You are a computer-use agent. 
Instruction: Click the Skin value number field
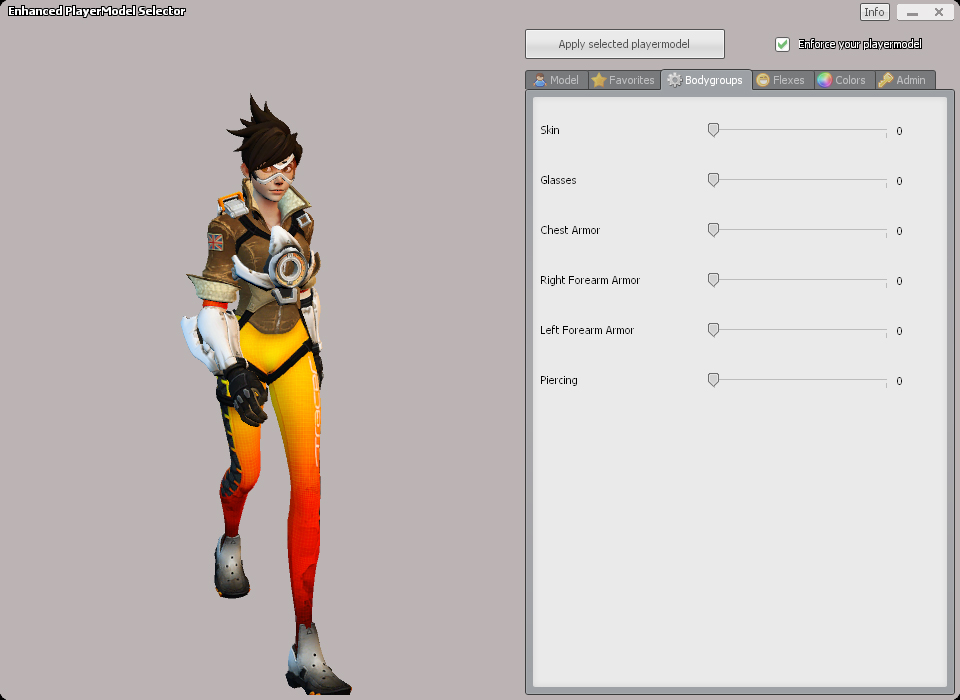[900, 131]
